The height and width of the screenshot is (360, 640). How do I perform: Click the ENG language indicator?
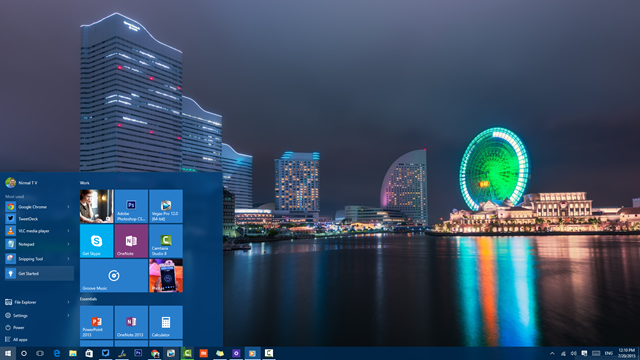[609, 353]
